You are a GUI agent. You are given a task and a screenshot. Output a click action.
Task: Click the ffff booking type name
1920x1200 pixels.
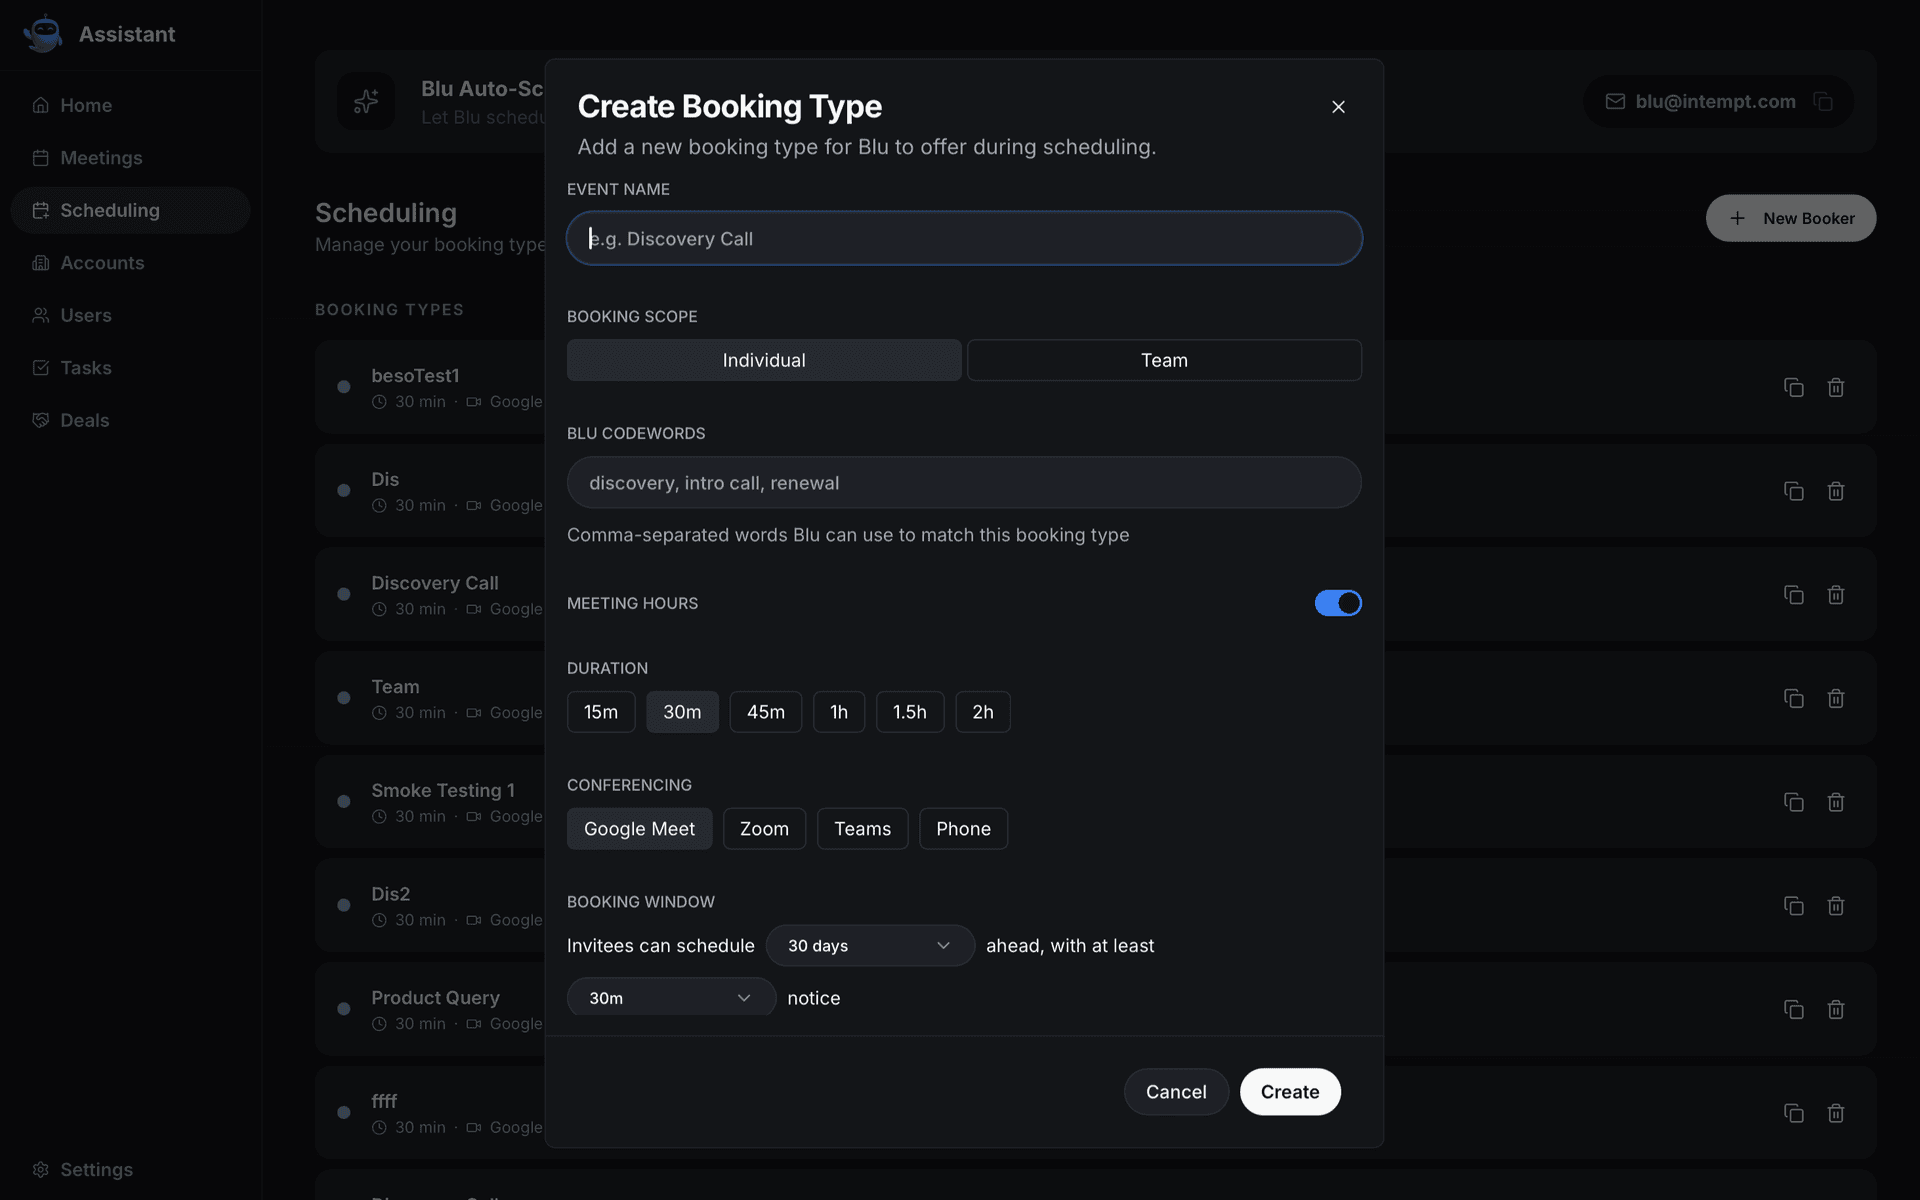click(384, 1101)
